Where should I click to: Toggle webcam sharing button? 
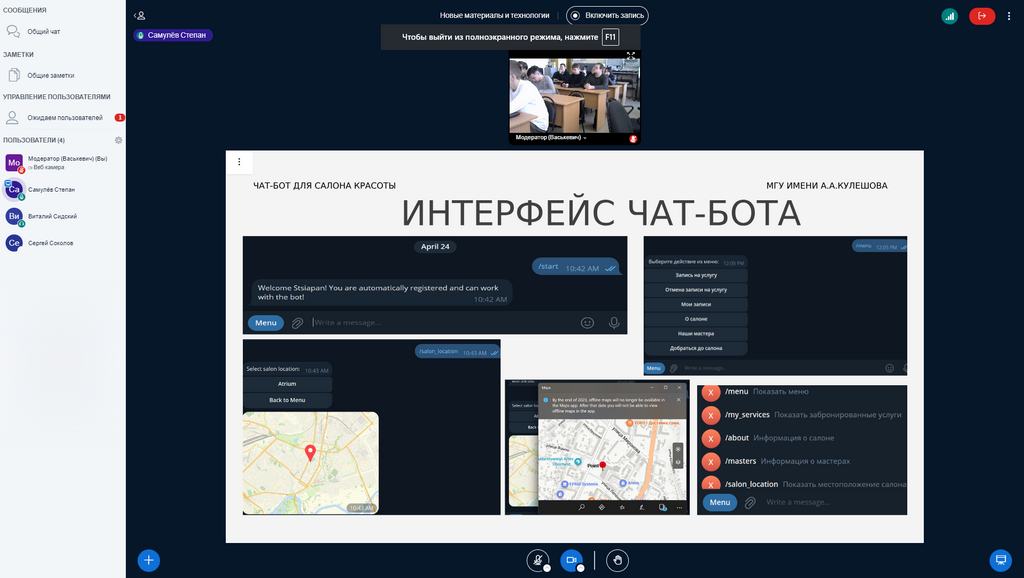pos(571,561)
